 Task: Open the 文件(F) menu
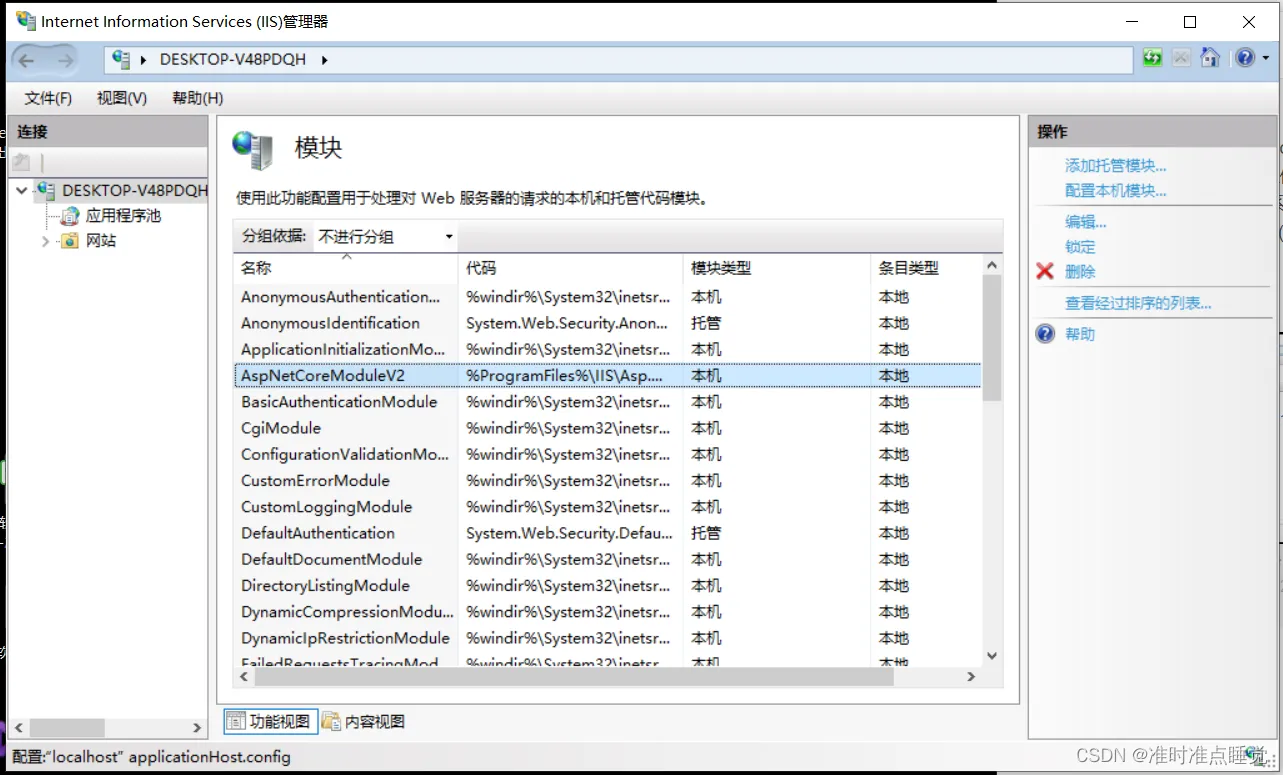click(x=48, y=98)
